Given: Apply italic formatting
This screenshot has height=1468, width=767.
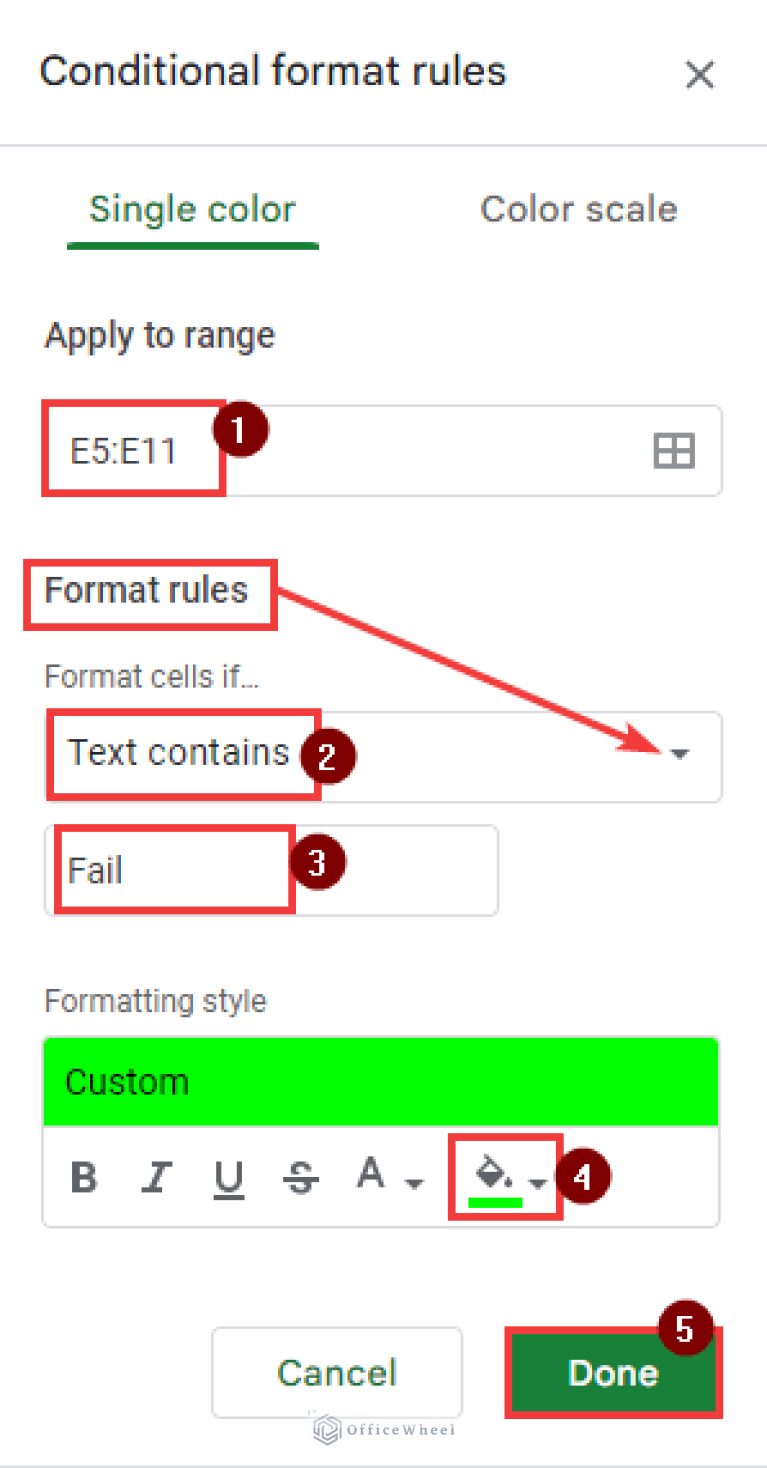Looking at the screenshot, I should 157,1177.
